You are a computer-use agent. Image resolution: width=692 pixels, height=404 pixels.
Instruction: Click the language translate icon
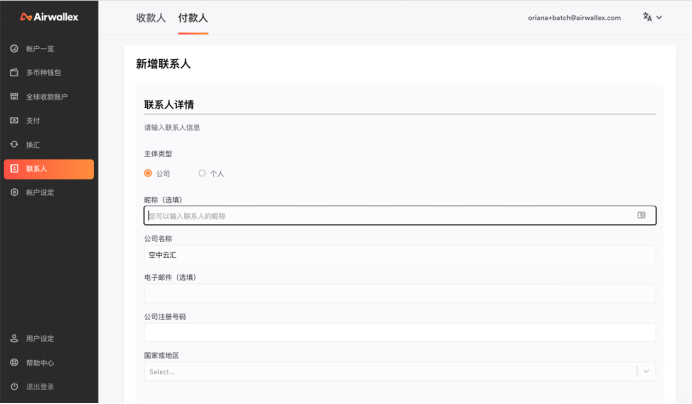pos(647,17)
